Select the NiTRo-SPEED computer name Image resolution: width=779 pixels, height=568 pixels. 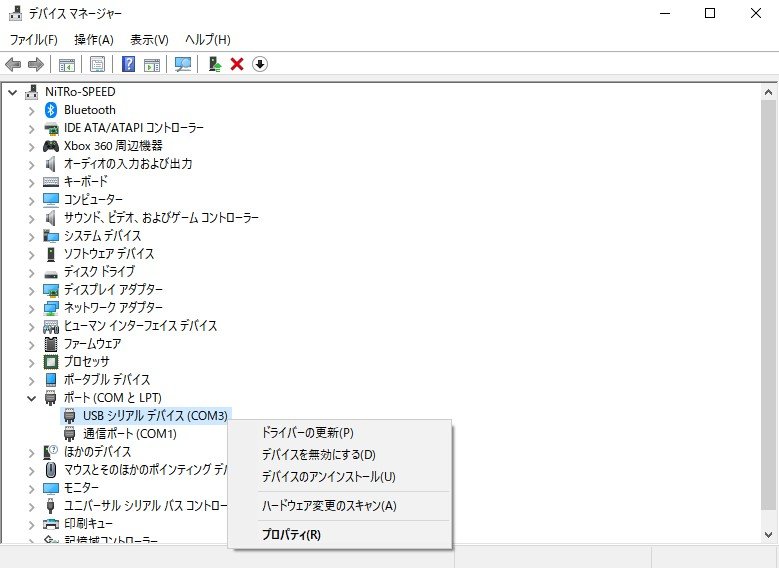click(80, 92)
